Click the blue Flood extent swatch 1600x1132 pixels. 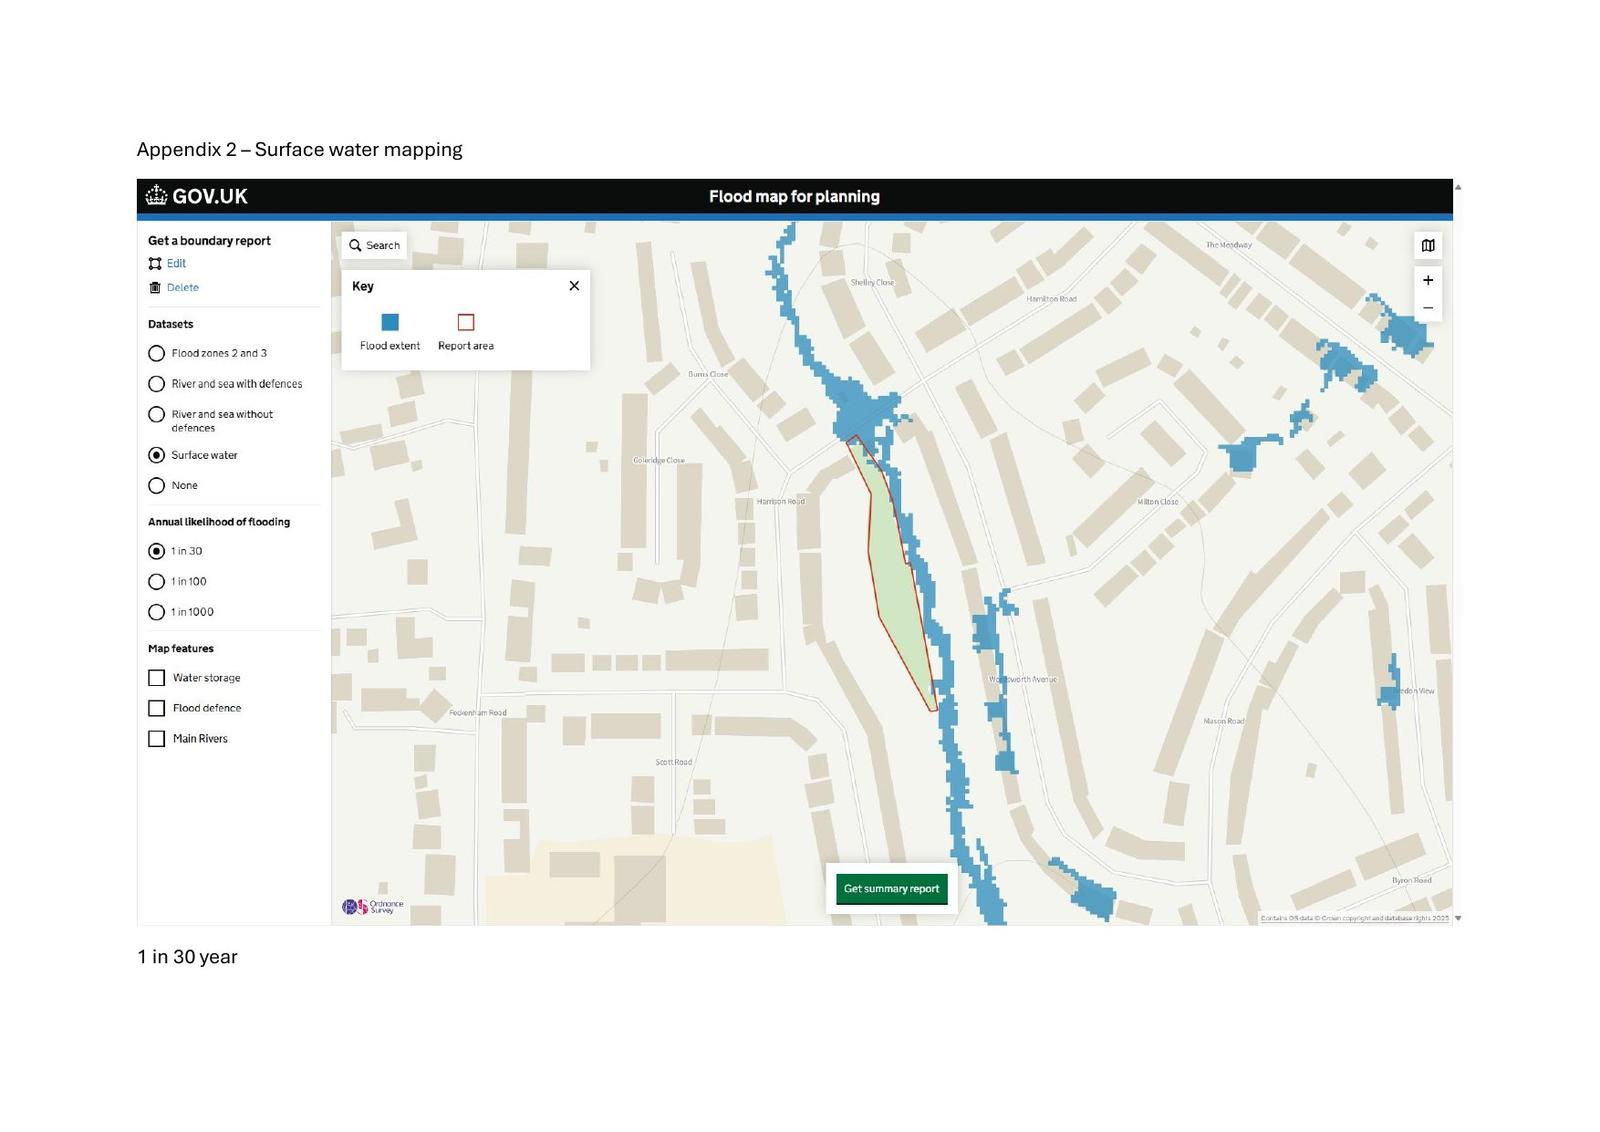tap(390, 322)
